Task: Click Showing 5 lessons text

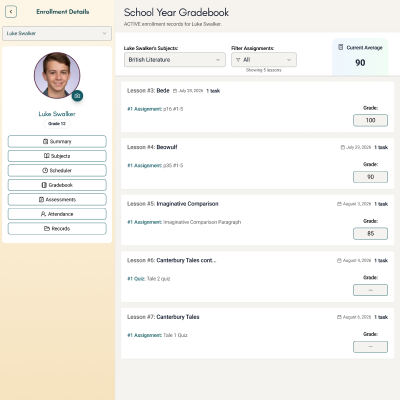Action: (264, 70)
